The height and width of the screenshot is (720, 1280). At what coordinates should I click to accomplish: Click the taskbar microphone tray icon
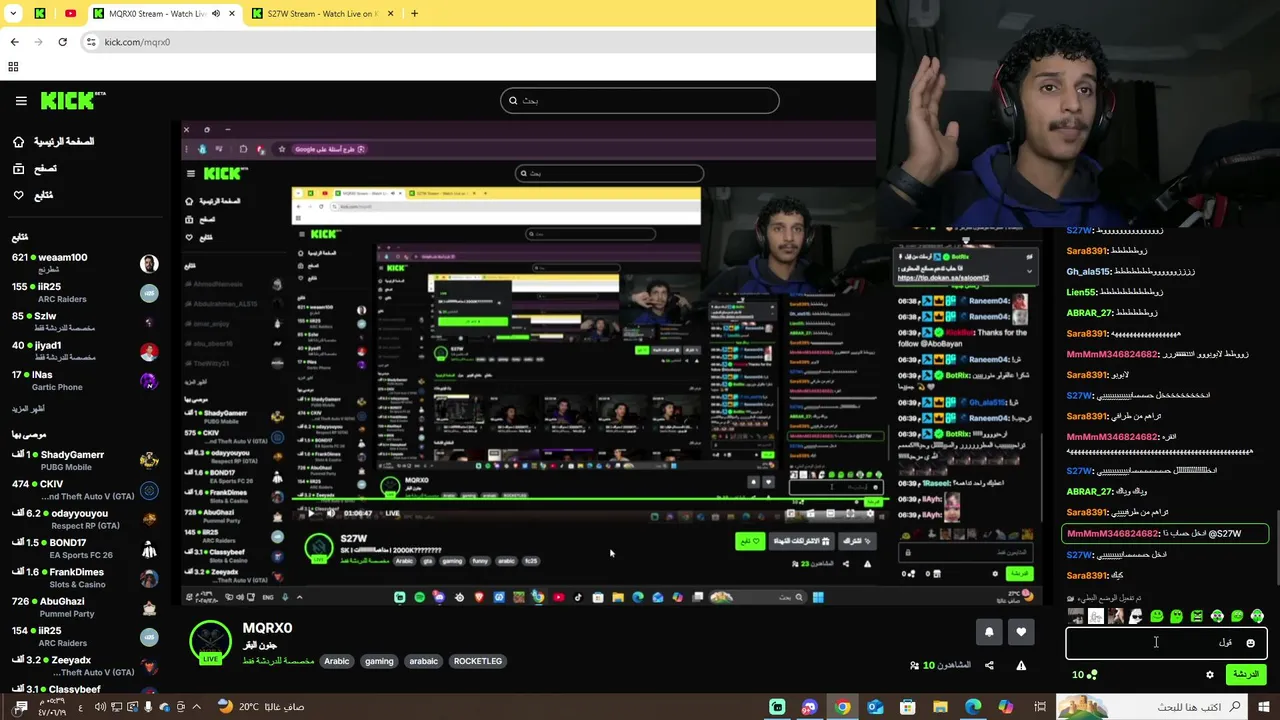click(148, 707)
